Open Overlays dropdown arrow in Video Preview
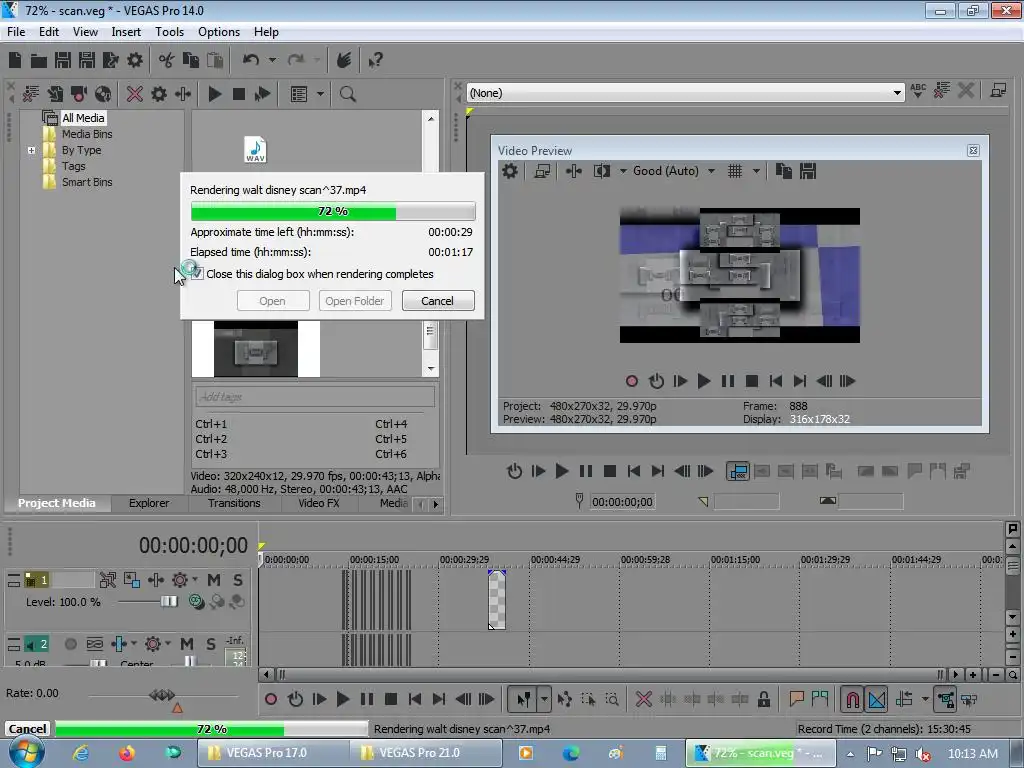1024x768 pixels. (756, 171)
